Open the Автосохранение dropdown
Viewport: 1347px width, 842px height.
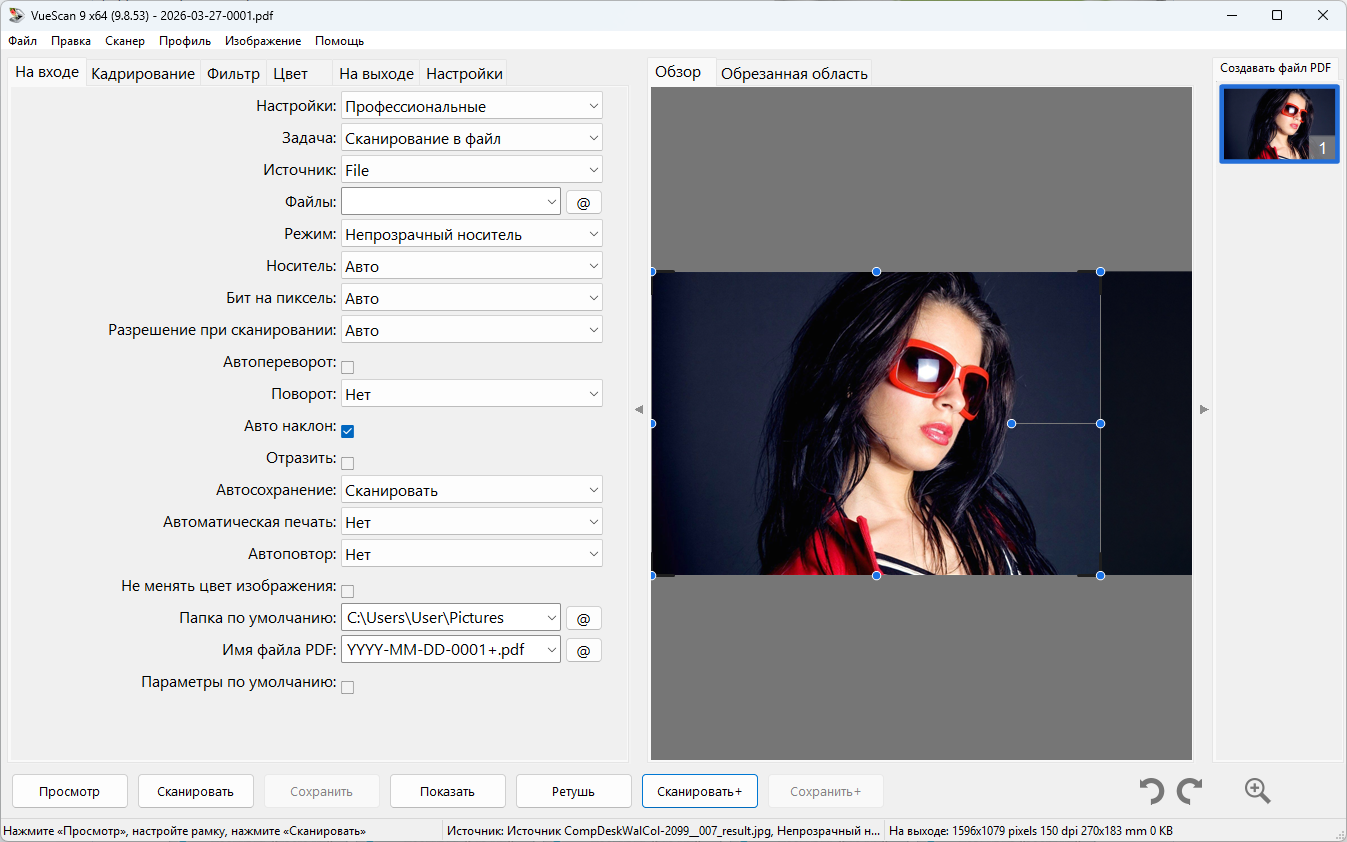471,490
